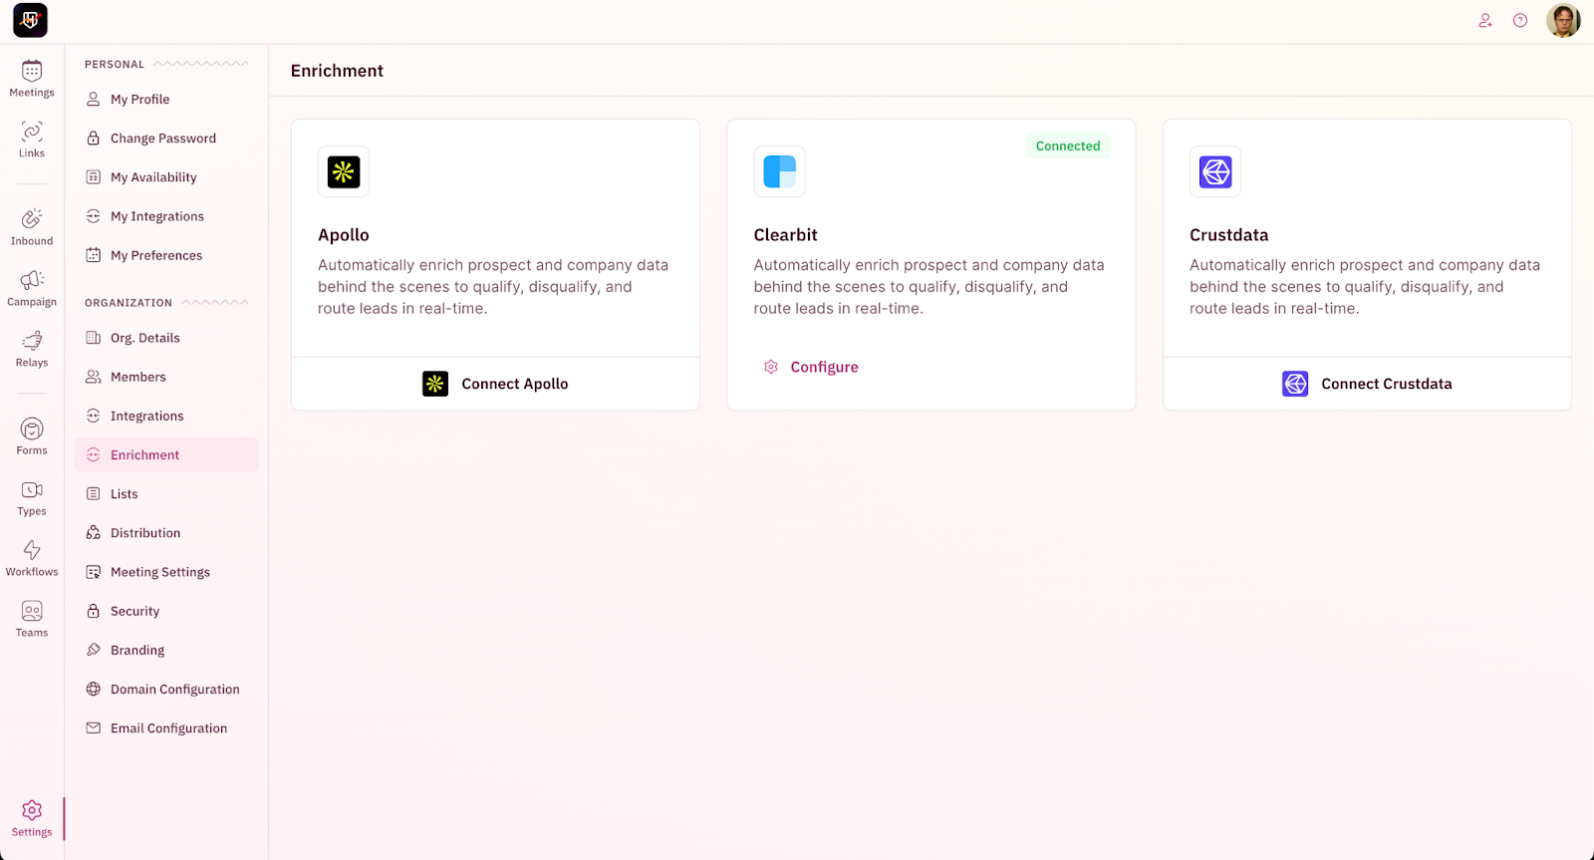Open Forms section
The height and width of the screenshot is (860, 1594).
click(32, 437)
